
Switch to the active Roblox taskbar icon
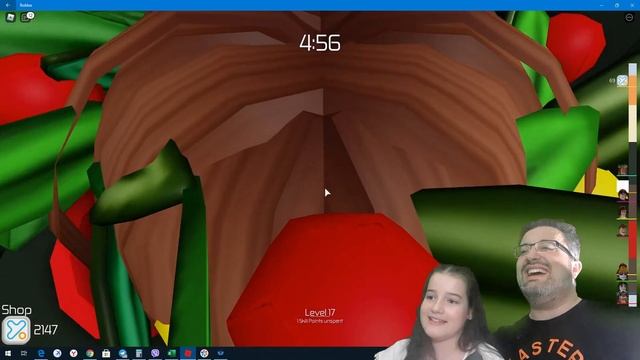[188, 353]
